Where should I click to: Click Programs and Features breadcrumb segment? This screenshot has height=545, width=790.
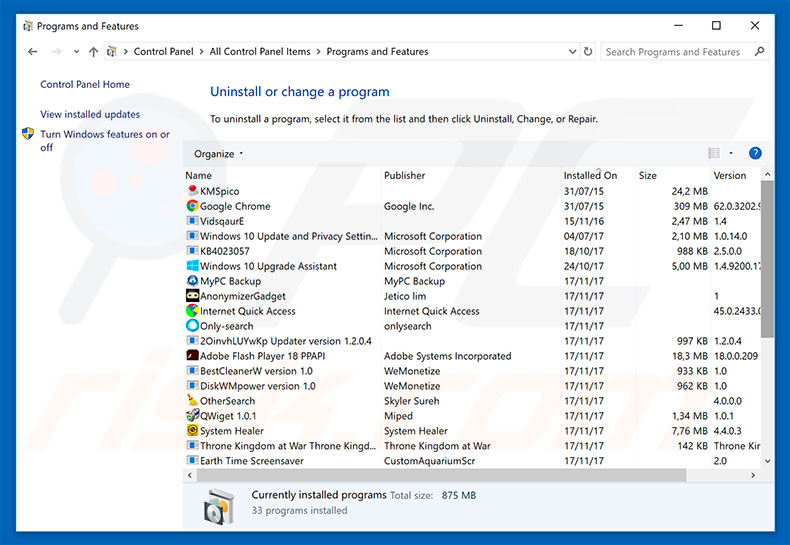click(377, 51)
